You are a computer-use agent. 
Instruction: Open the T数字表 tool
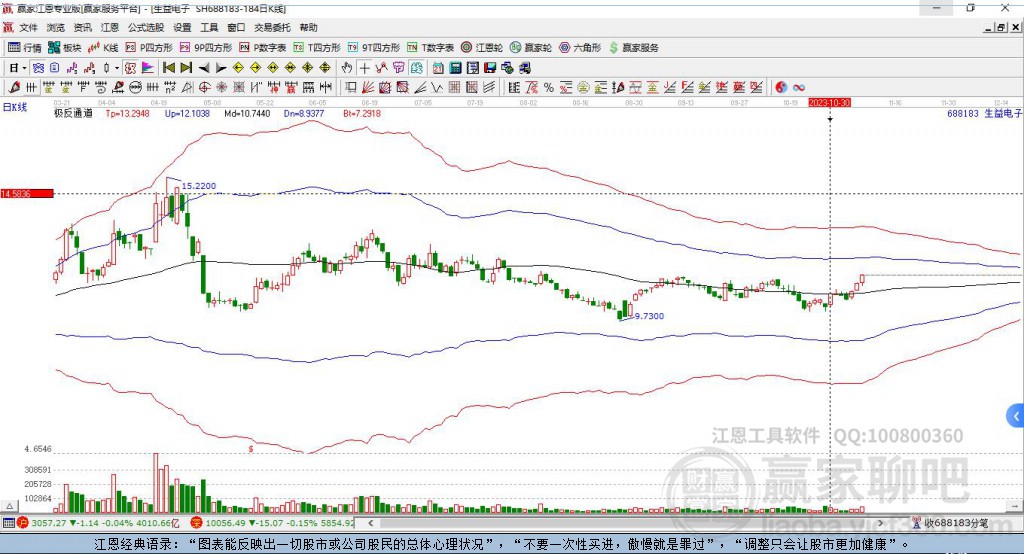(430, 48)
